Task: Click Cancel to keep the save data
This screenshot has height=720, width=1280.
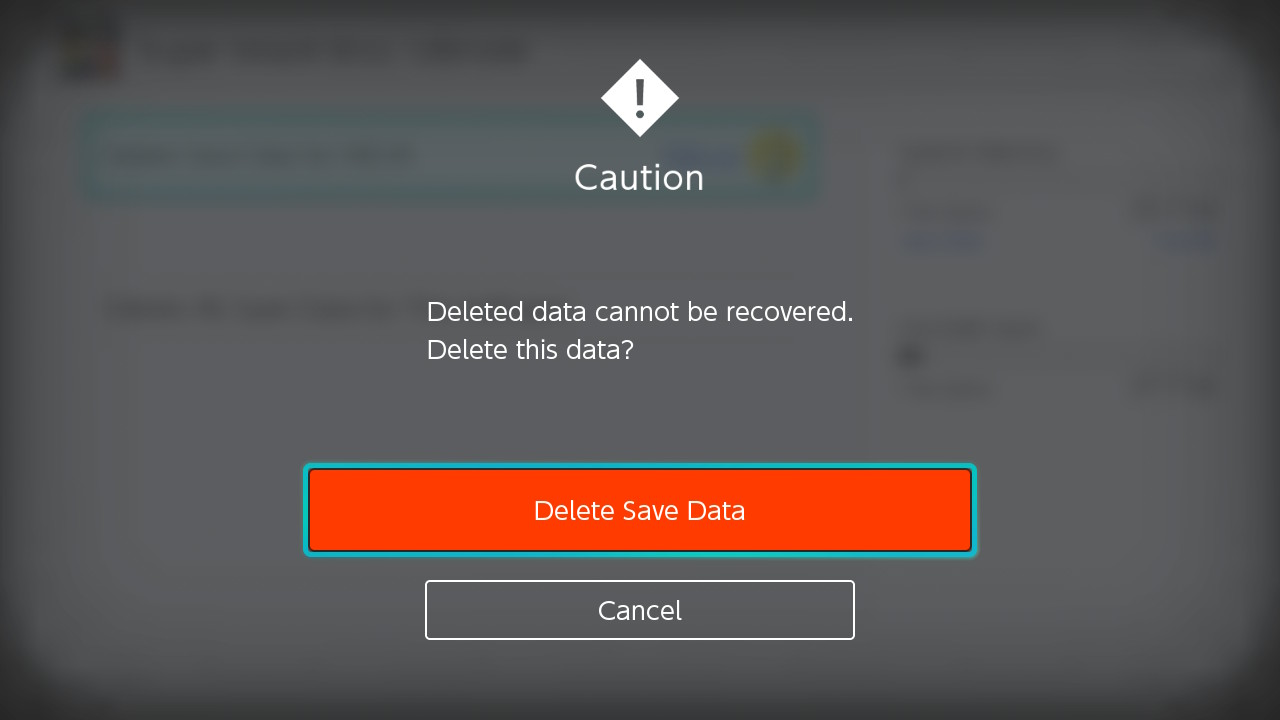Action: click(639, 610)
